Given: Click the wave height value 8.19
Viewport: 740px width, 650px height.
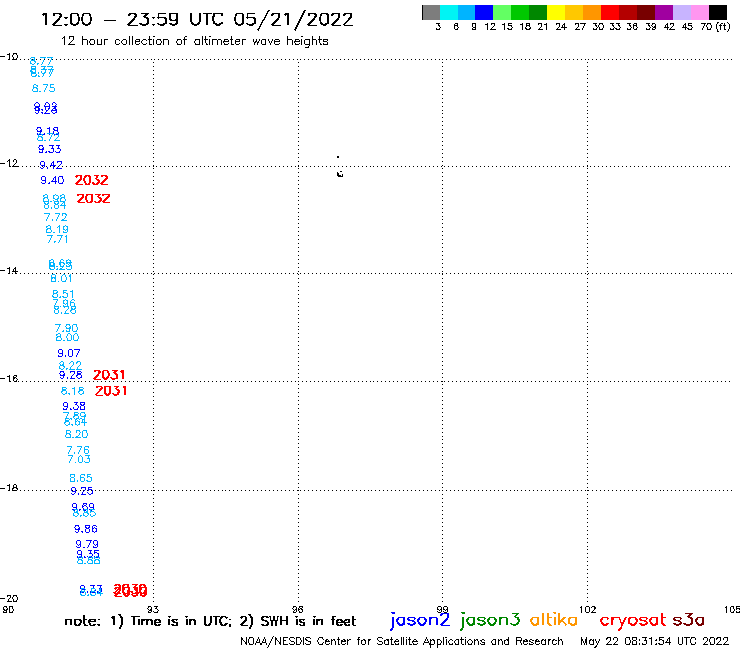Looking at the screenshot, I should tap(57, 229).
